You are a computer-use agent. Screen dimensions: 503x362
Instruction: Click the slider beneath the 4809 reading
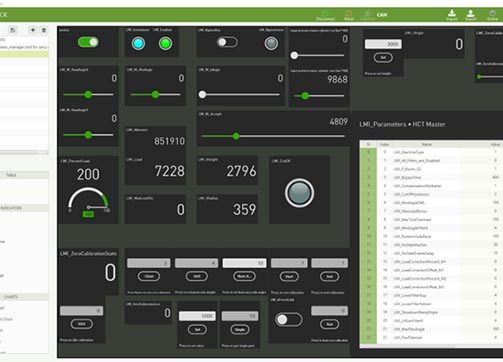pyautogui.click(x=273, y=136)
